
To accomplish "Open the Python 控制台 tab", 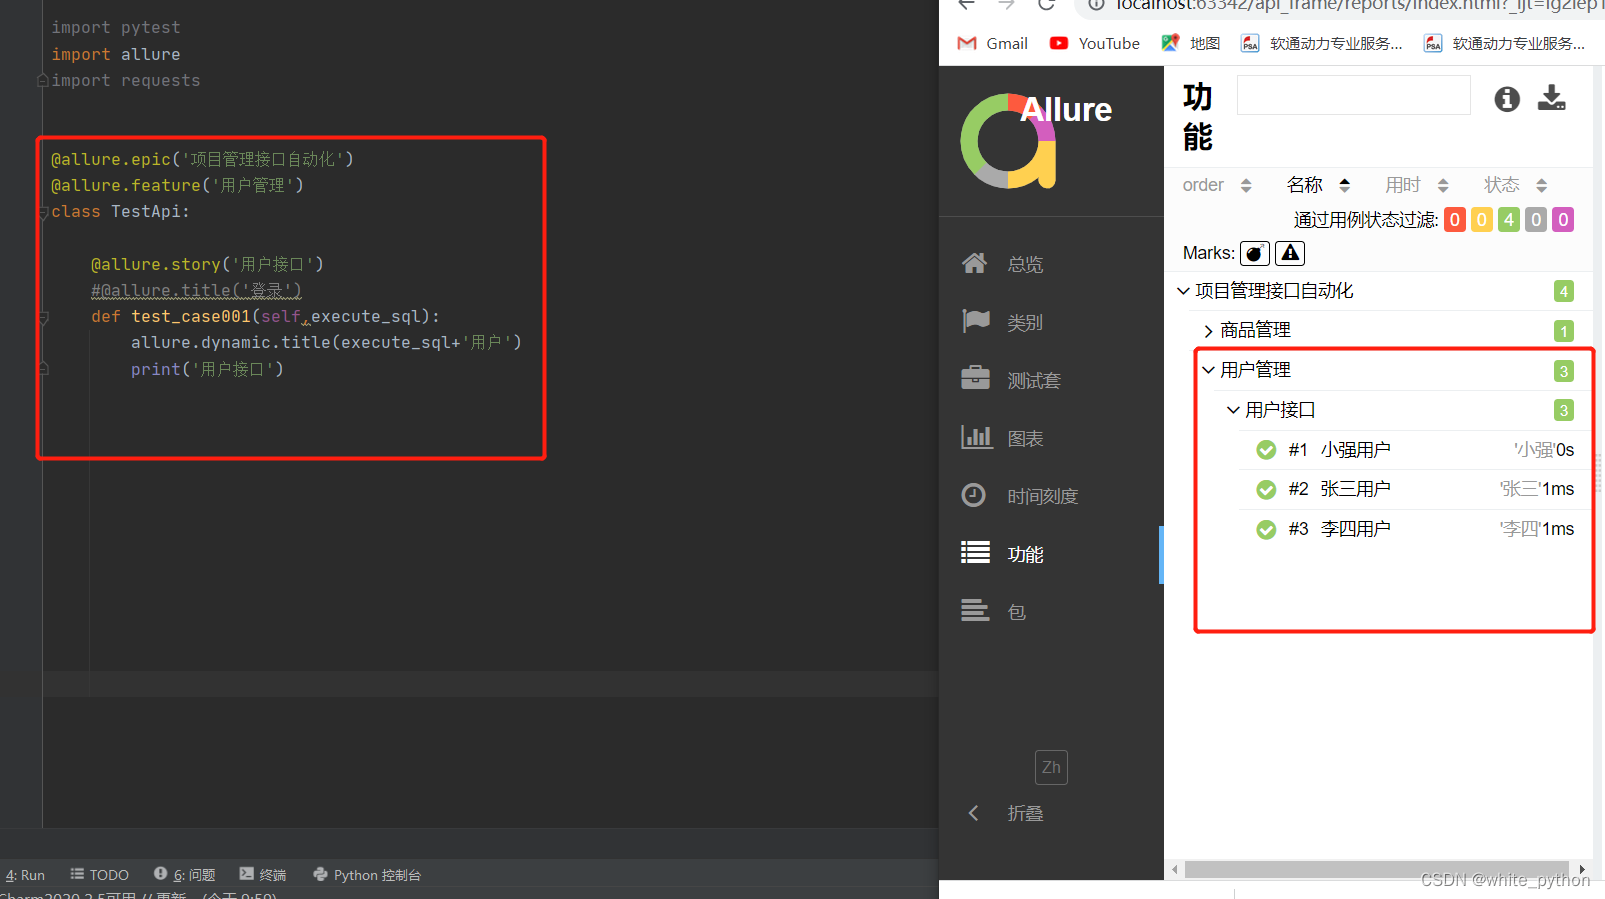I will tap(367, 875).
